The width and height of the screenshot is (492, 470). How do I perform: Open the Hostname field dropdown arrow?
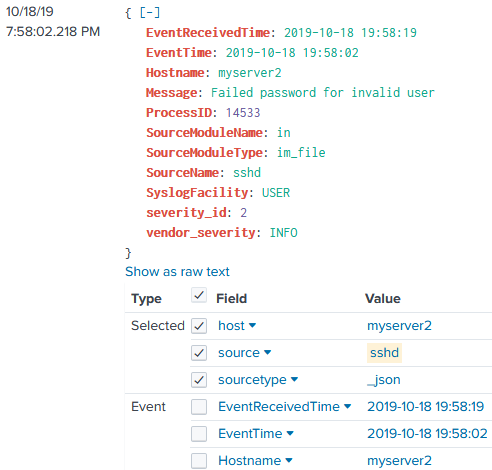289,460
